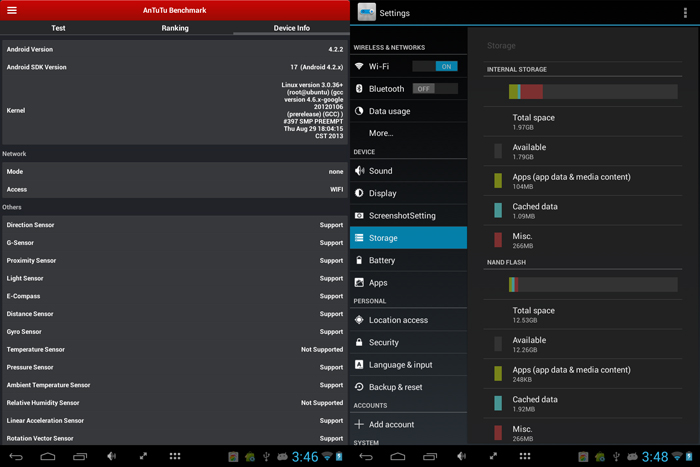Click the Add account plus icon
This screenshot has width=700, height=467.
tap(359, 424)
